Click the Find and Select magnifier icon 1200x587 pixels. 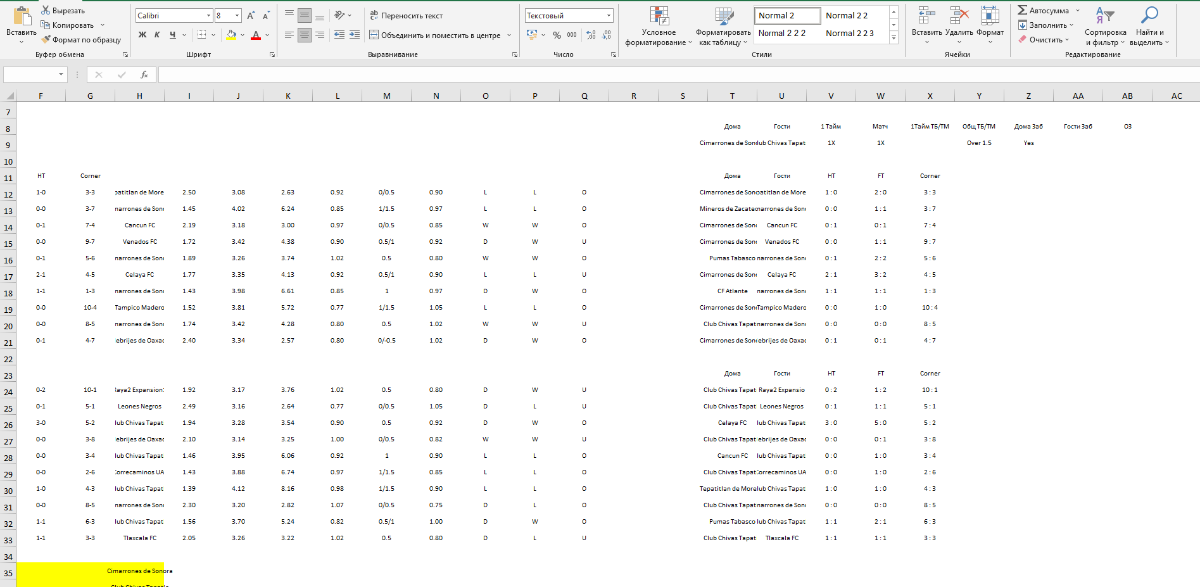pos(1150,15)
